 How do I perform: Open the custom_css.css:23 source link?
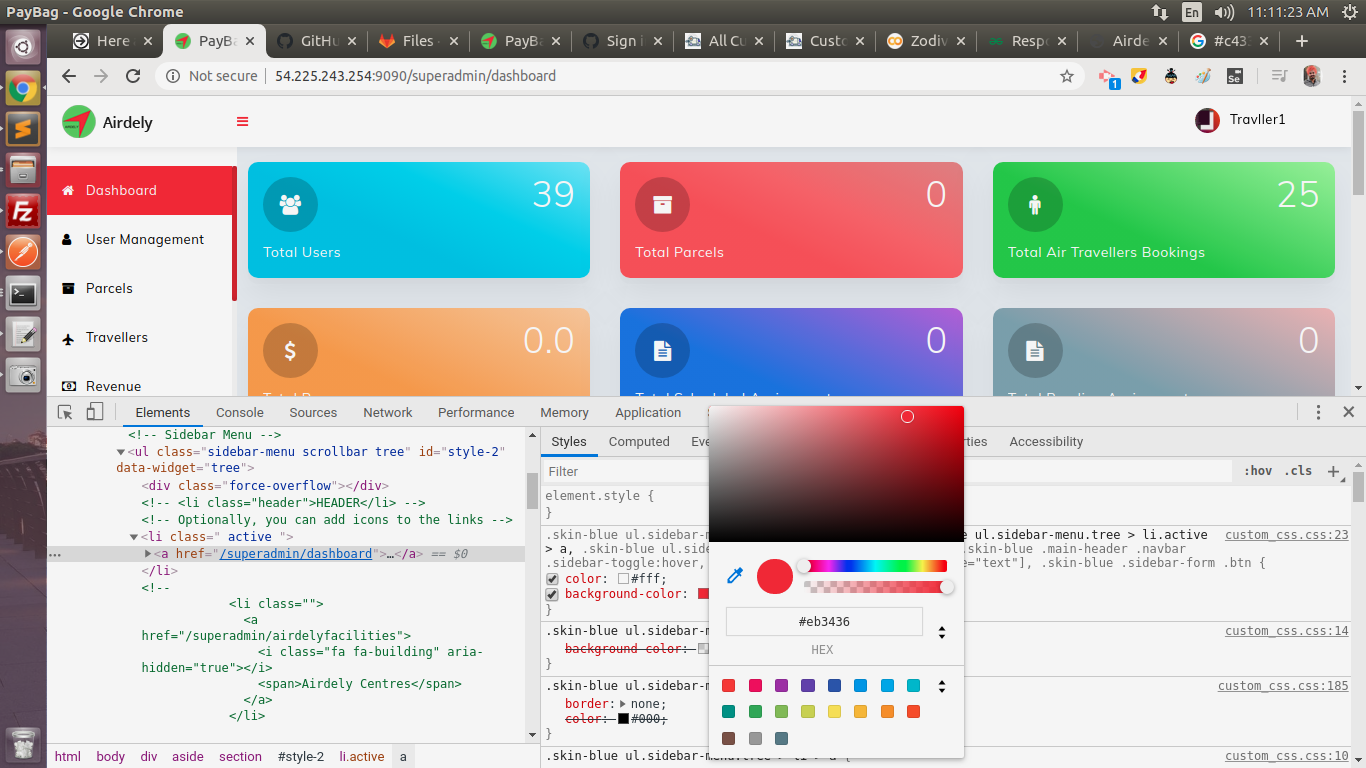click(1286, 535)
